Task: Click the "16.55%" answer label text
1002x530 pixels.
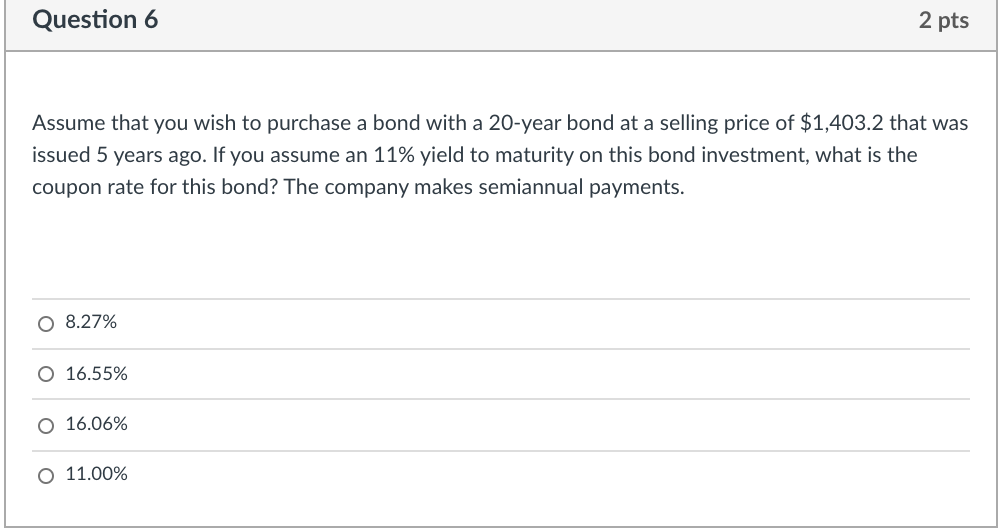Action: (x=96, y=374)
